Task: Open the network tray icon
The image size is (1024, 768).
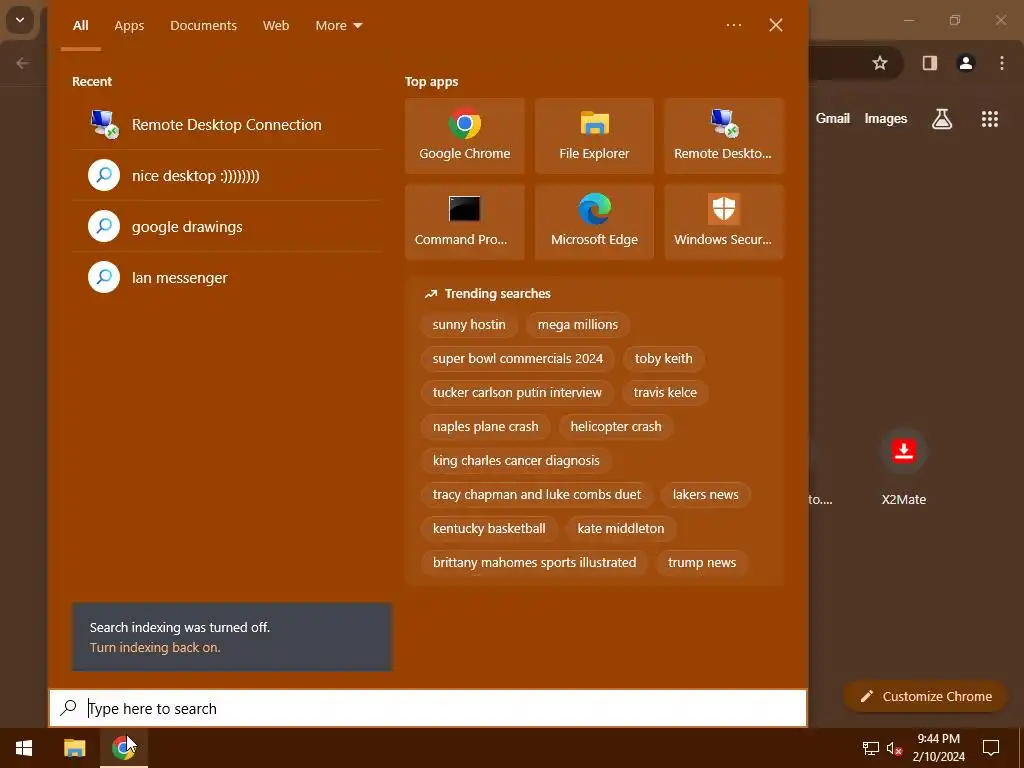Action: (x=871, y=748)
